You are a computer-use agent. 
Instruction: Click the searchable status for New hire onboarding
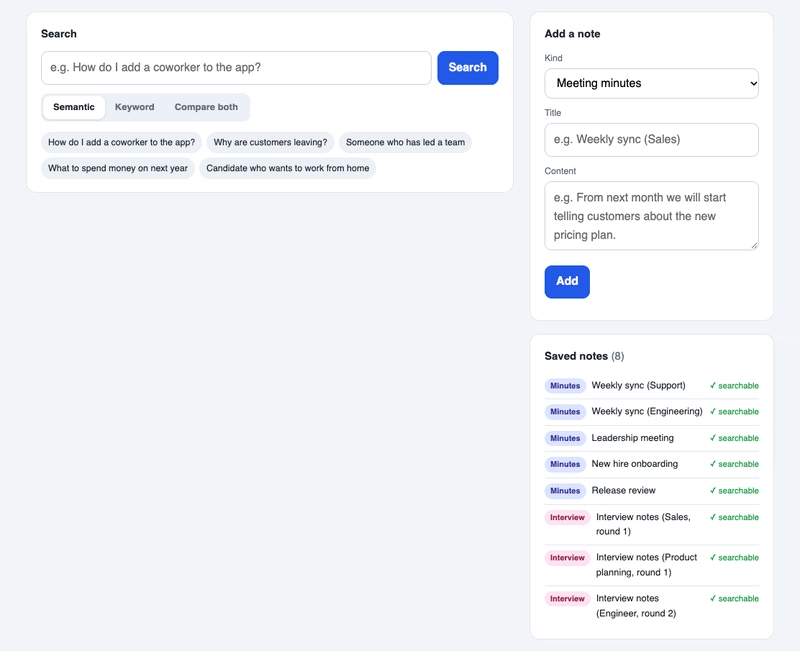pos(734,464)
